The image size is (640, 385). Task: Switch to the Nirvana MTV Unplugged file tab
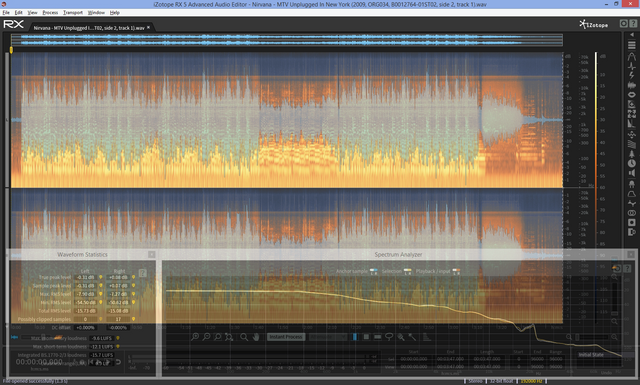[x=89, y=28]
